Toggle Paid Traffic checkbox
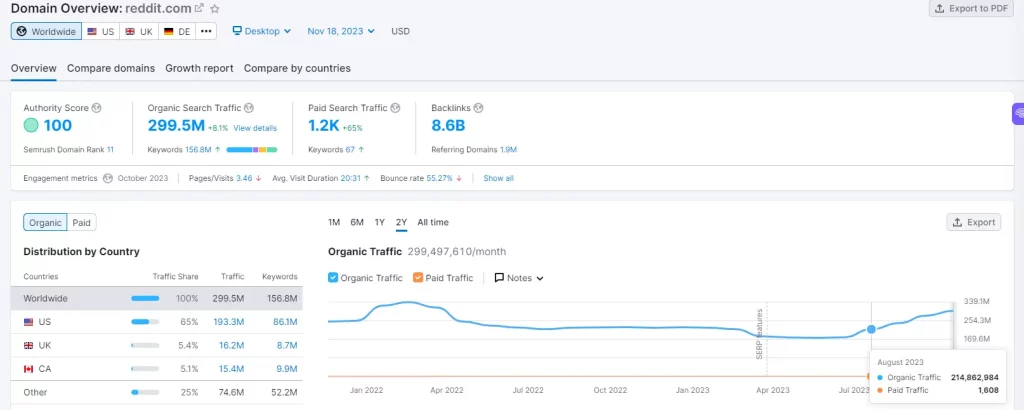This screenshot has height=410, width=1024. 418,277
